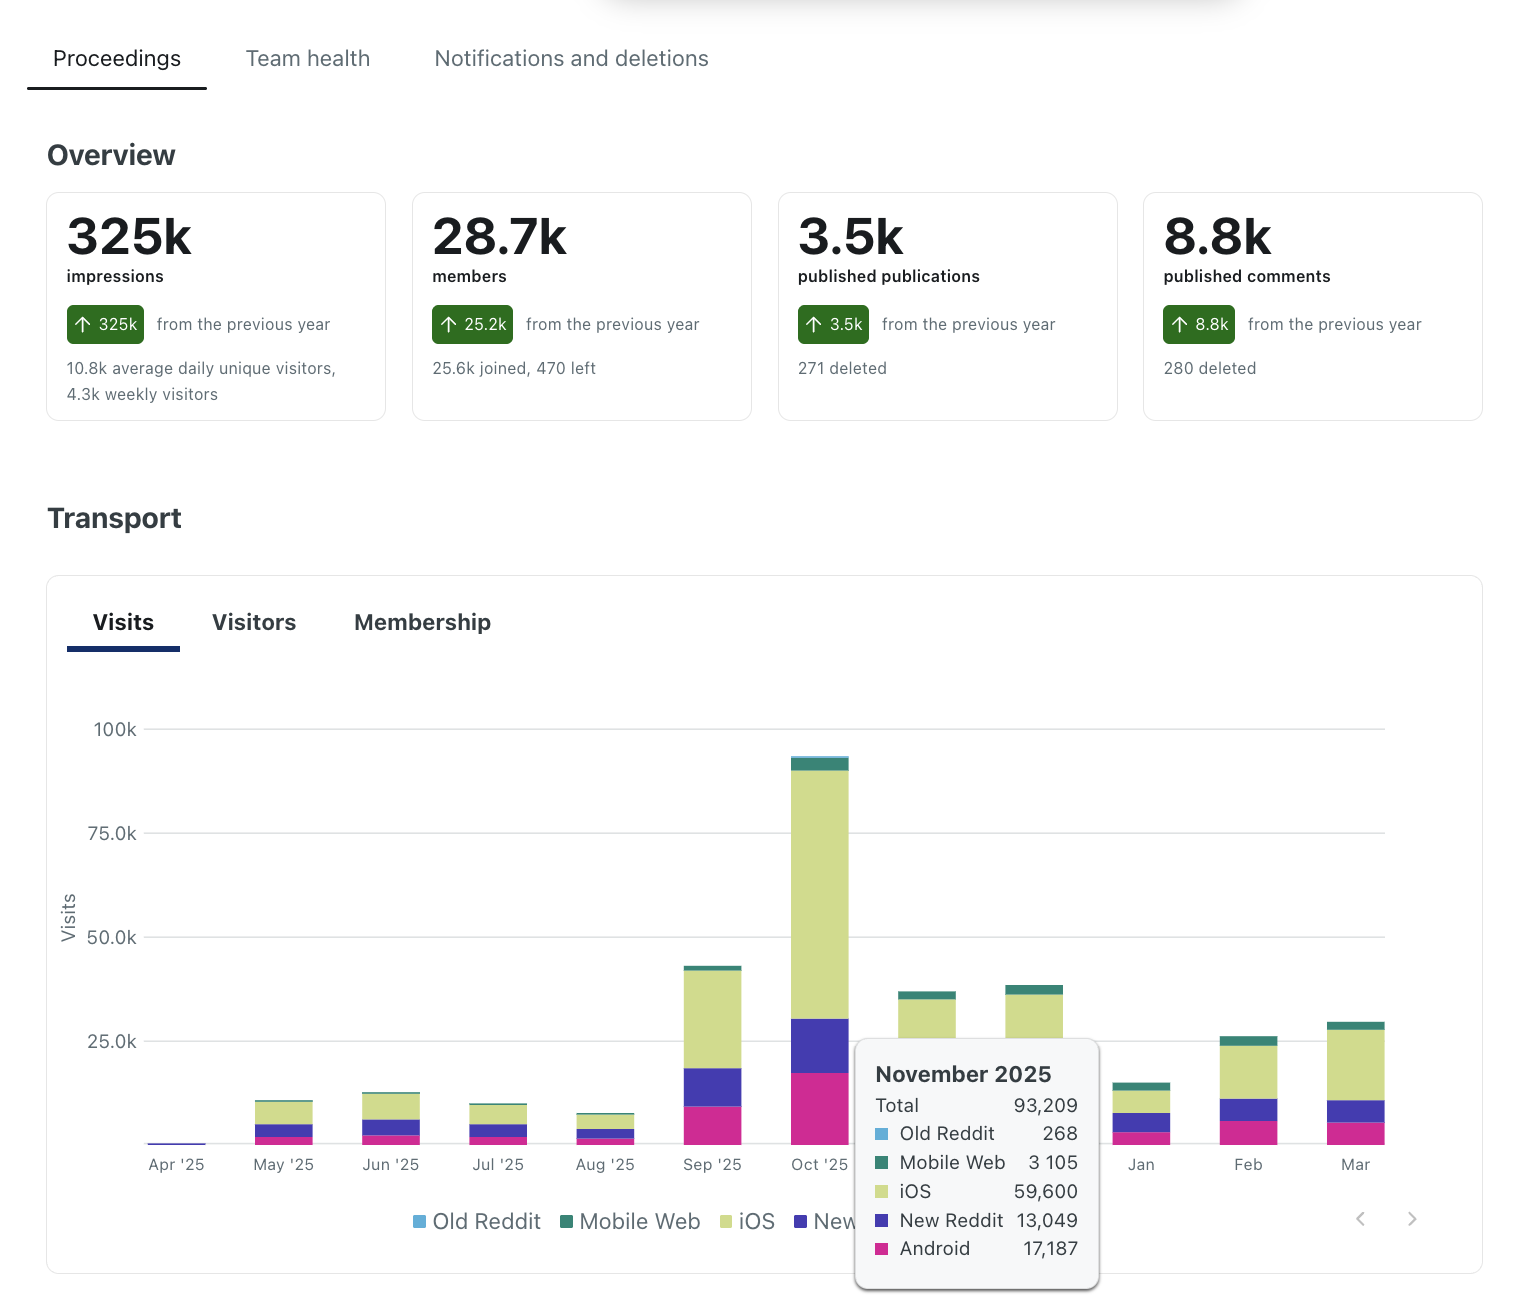Go to previous legend page with left chevron

[1360, 1218]
